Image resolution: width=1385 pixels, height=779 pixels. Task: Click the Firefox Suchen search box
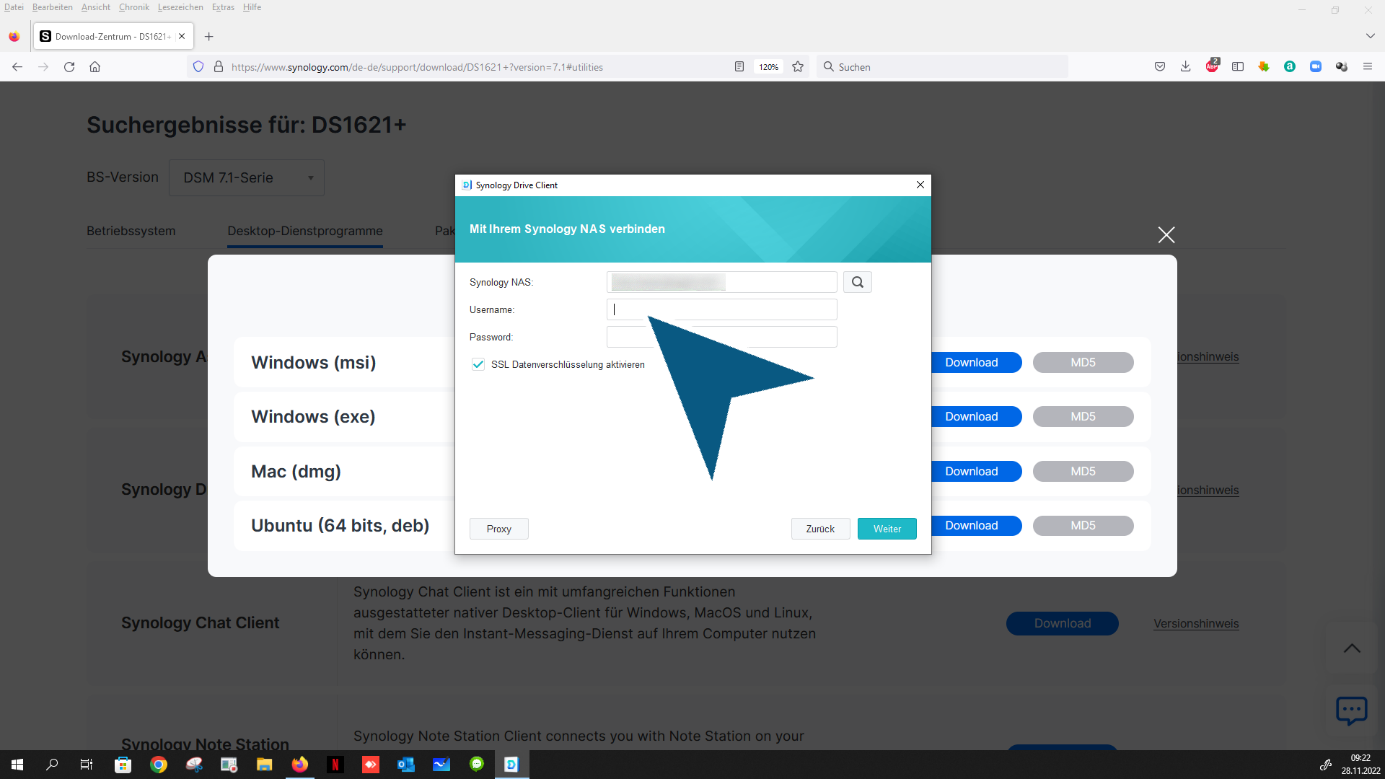pos(942,67)
